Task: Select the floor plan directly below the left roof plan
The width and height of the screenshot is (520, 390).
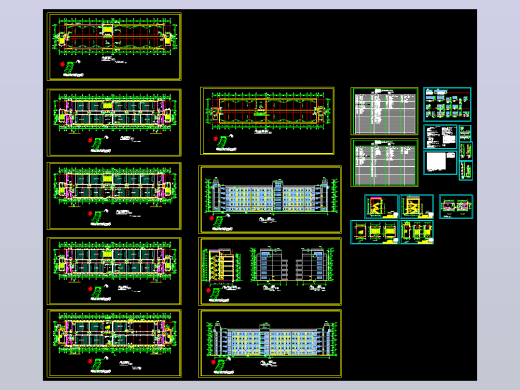Action: coord(114,122)
